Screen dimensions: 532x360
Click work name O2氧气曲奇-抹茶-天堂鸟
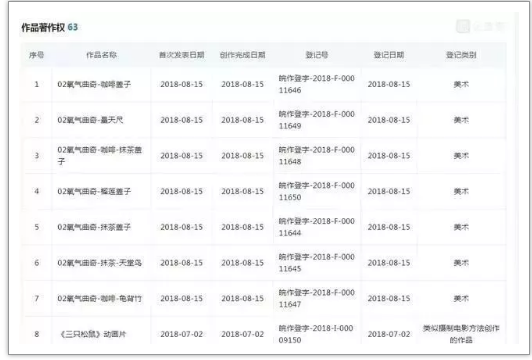tap(99, 263)
